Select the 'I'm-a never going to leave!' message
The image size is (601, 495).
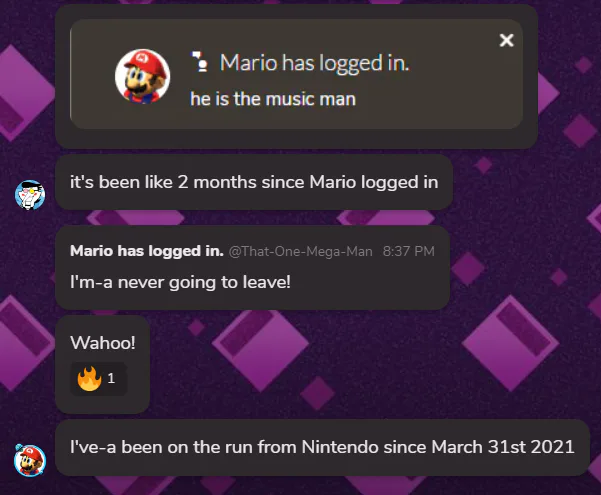[180, 283]
